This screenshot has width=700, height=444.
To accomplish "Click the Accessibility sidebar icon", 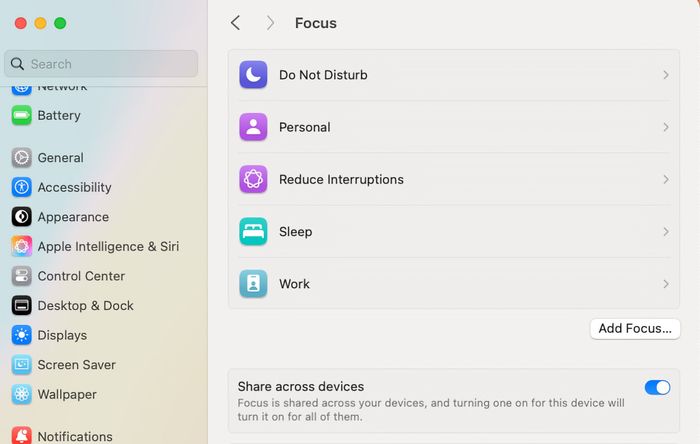I will point(21,187).
